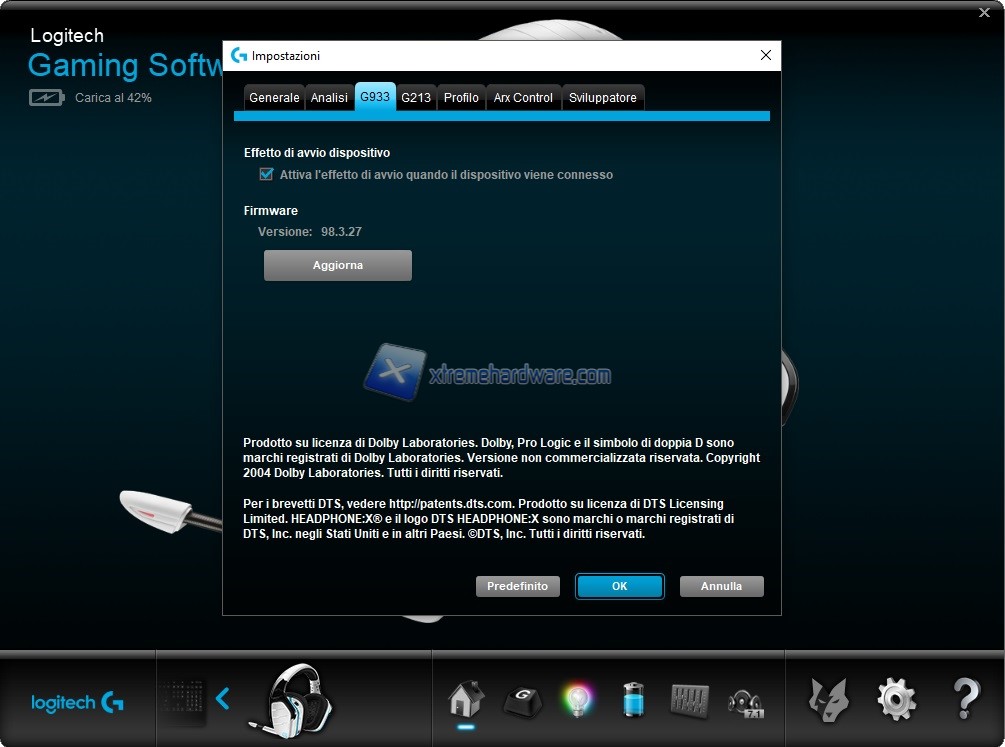Switch to the Generale tab
The image size is (1005, 747).
click(x=274, y=98)
